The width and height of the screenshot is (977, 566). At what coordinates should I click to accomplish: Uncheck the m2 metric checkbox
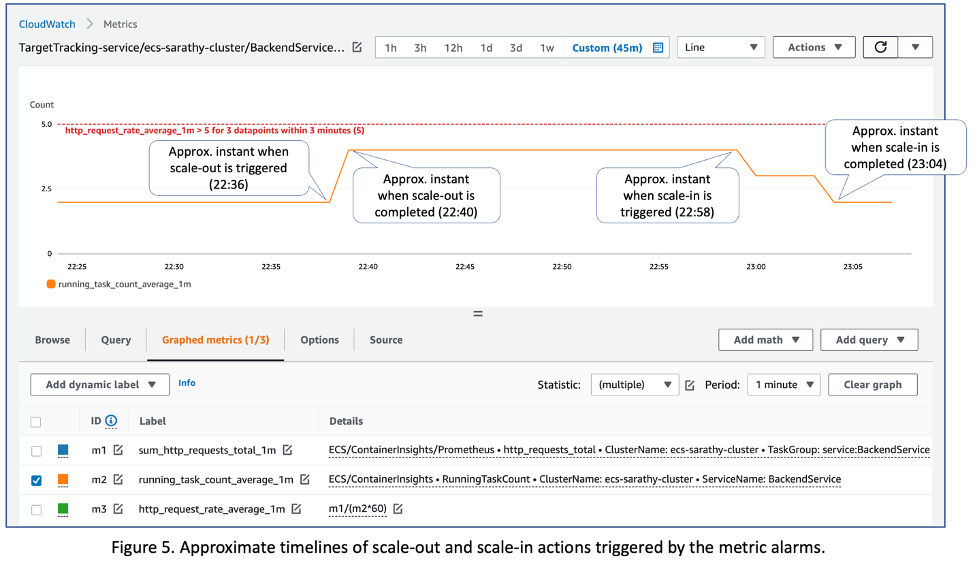point(36,480)
